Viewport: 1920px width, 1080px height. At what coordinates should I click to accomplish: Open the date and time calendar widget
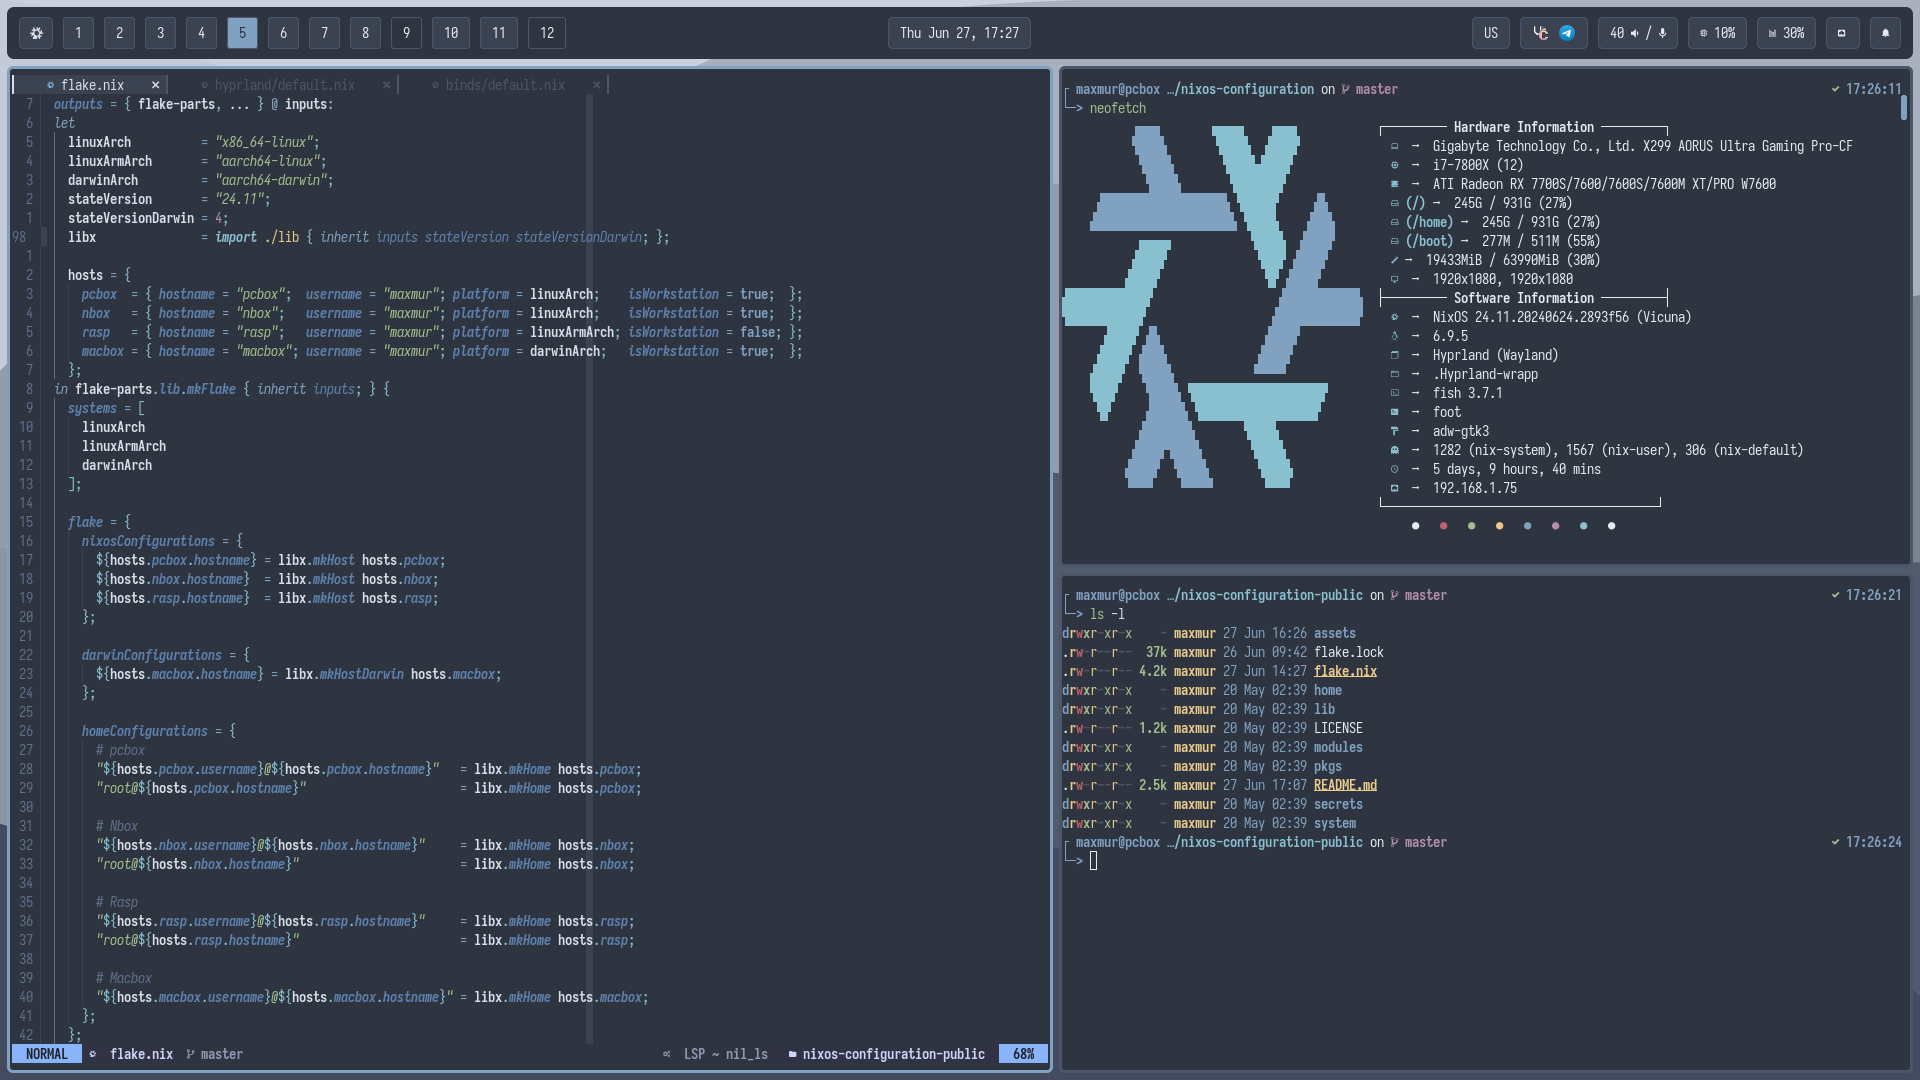click(x=958, y=33)
